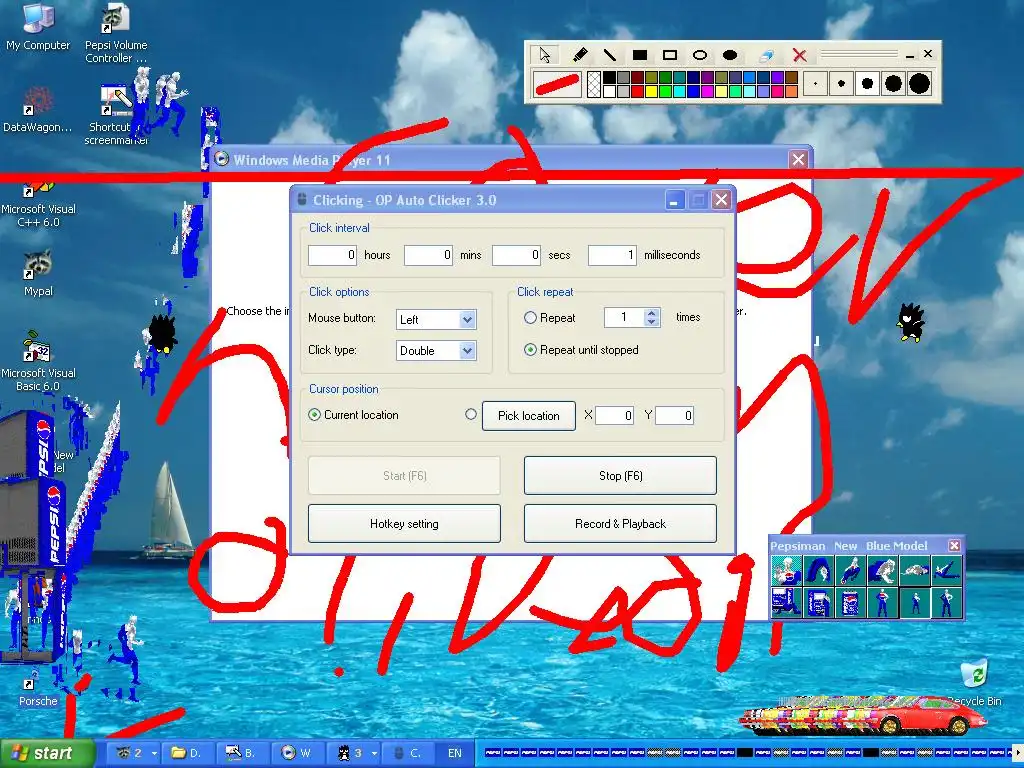Click the mins interval field

(428, 255)
